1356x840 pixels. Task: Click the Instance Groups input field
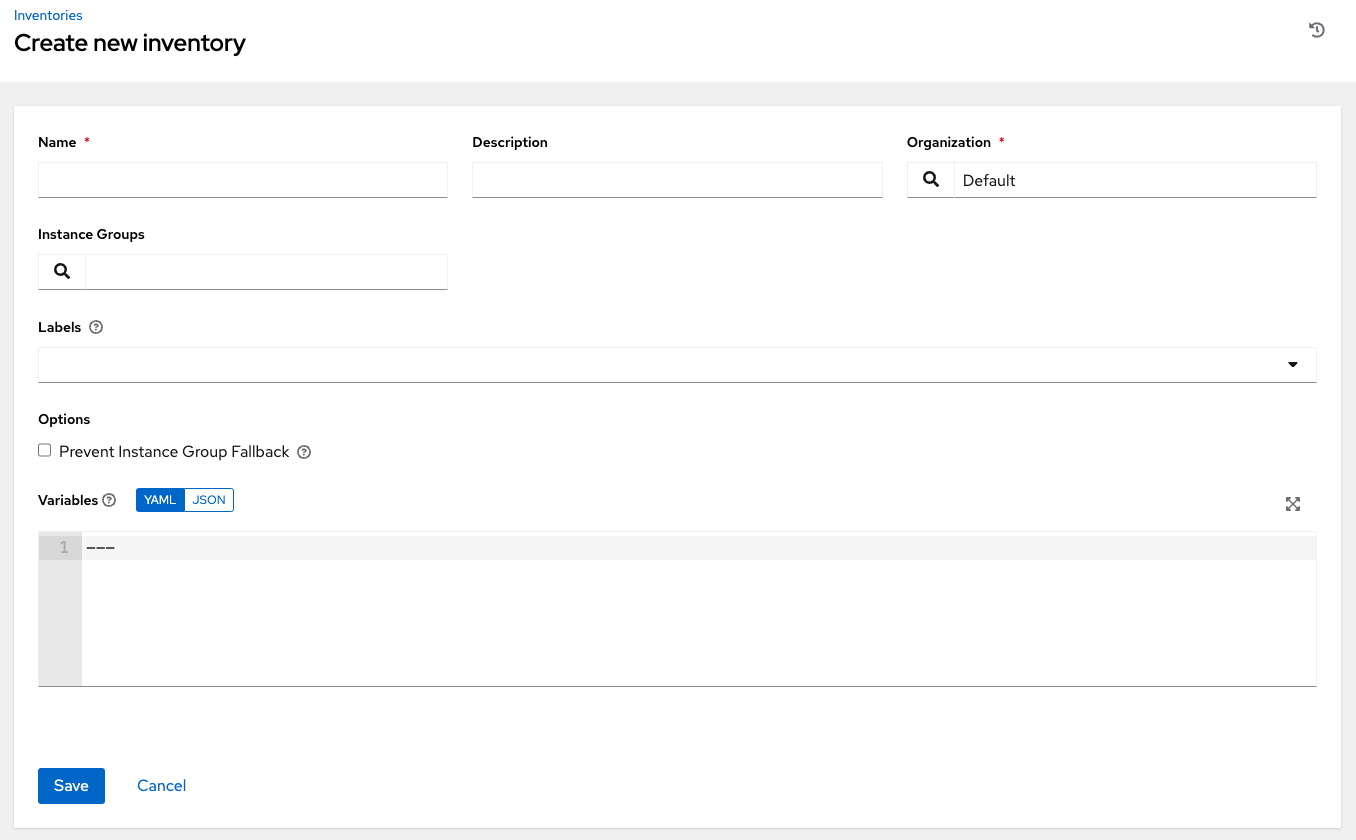tap(265, 271)
